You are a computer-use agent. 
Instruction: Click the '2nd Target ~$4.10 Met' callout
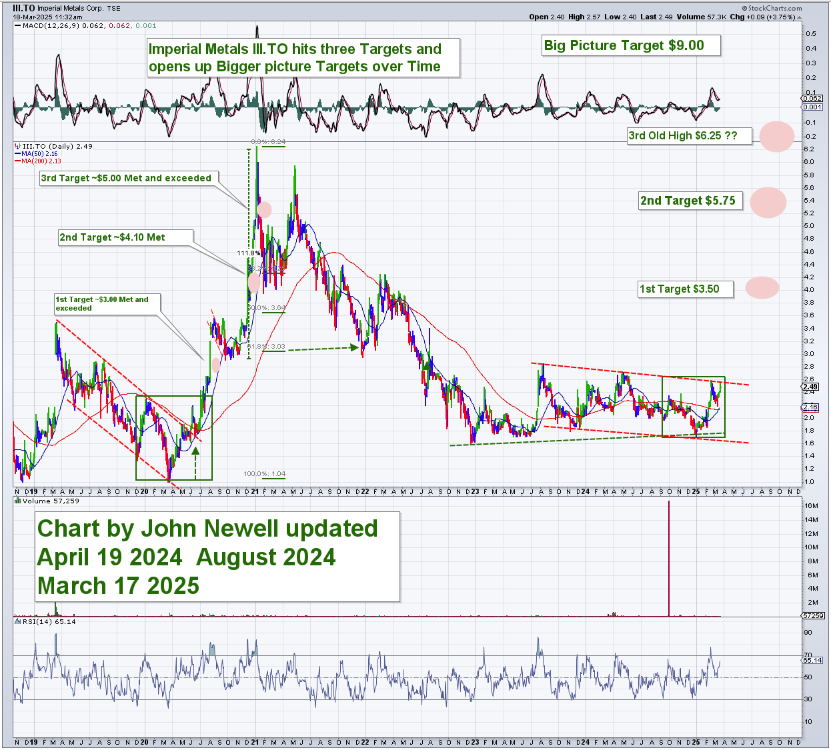[125, 237]
